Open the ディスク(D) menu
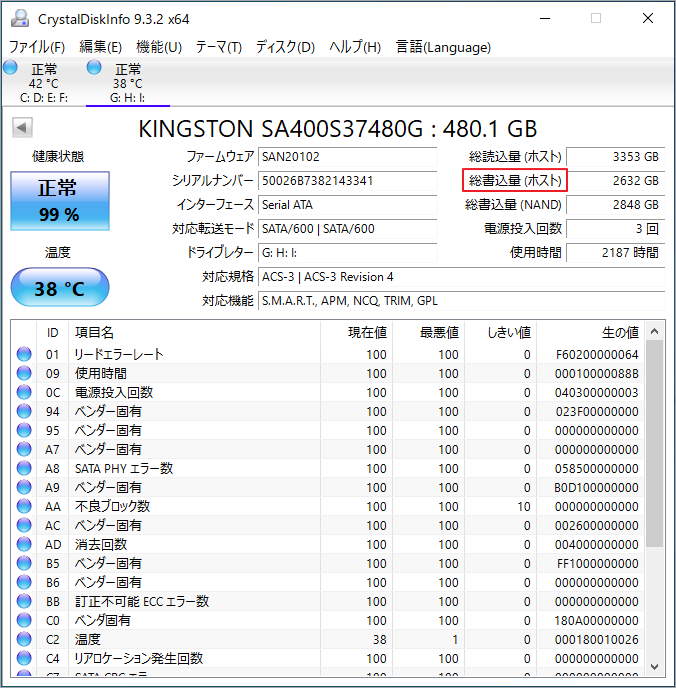Image resolution: width=676 pixels, height=688 pixels. 286,47
